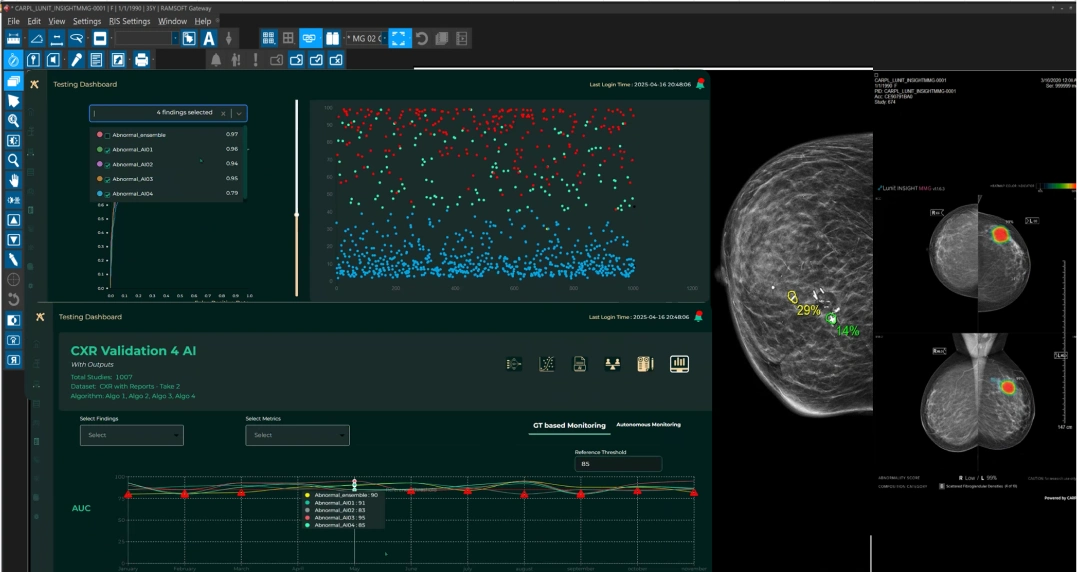Collapse the findings selected dropdown arrow
Viewport: 1077px width, 572px height.
(x=238, y=113)
